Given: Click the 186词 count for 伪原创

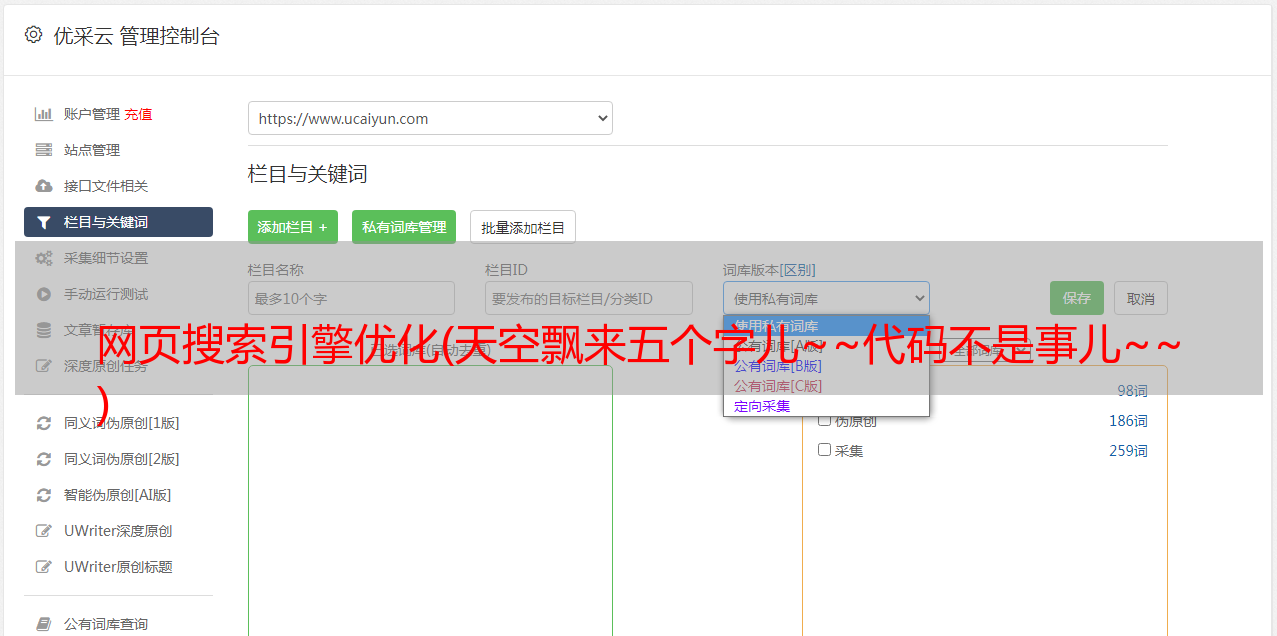Looking at the screenshot, I should 1128,421.
